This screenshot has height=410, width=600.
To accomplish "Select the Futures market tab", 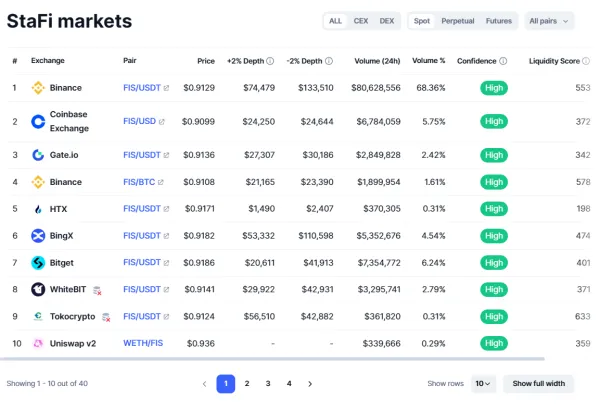I will point(498,21).
